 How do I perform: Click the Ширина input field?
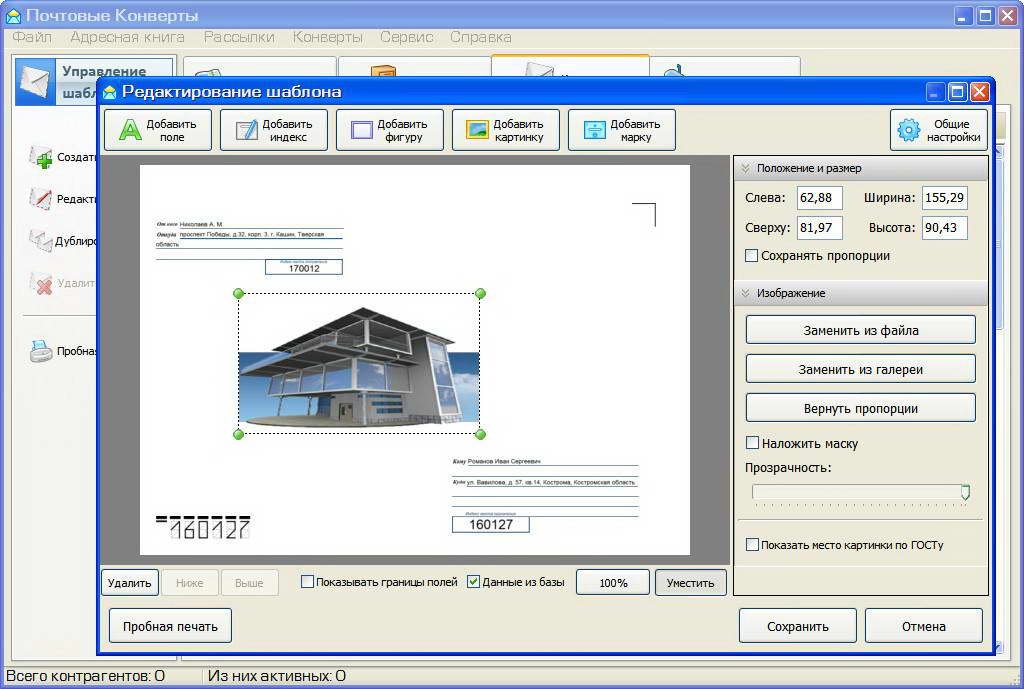944,198
